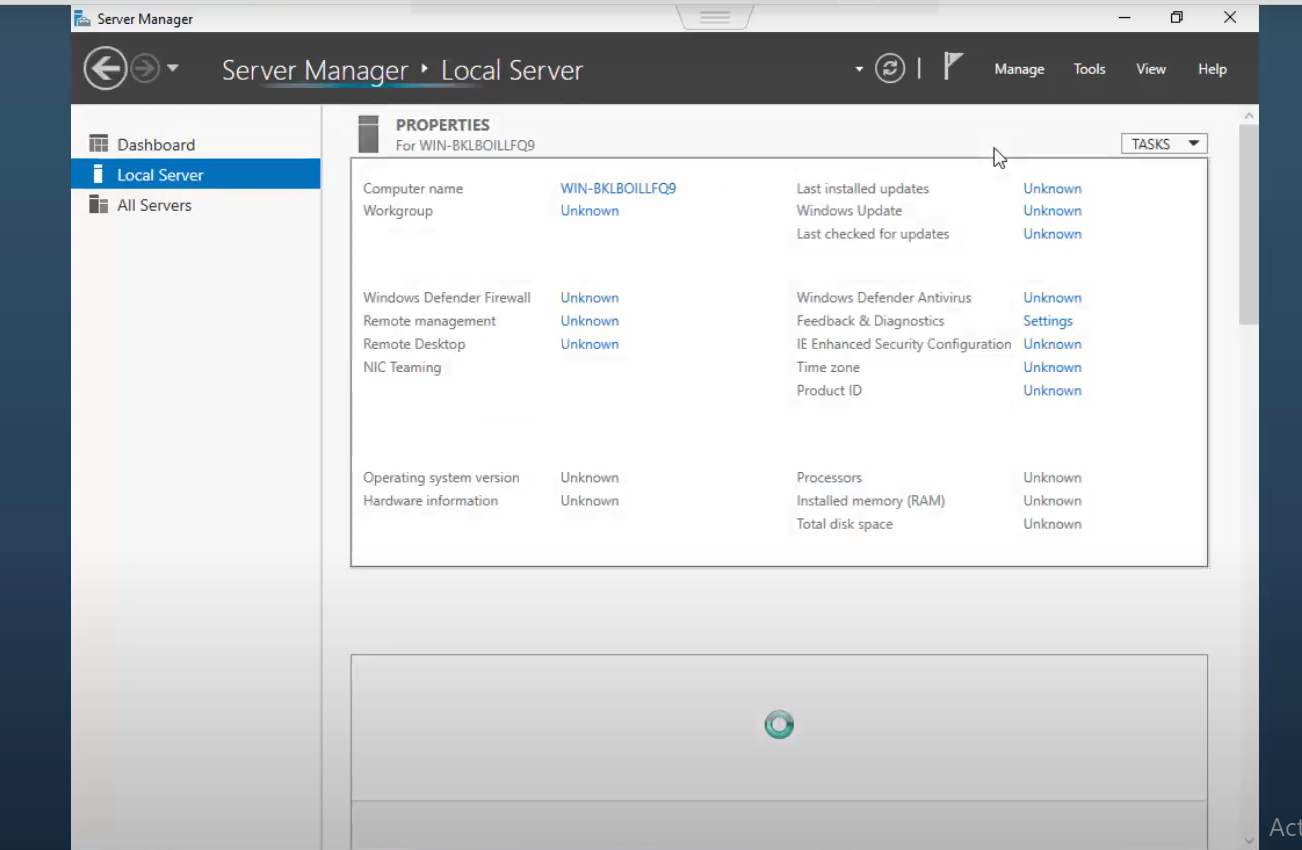Click the 'Installed memory (RAM)' label
The width and height of the screenshot is (1302, 850).
870,501
